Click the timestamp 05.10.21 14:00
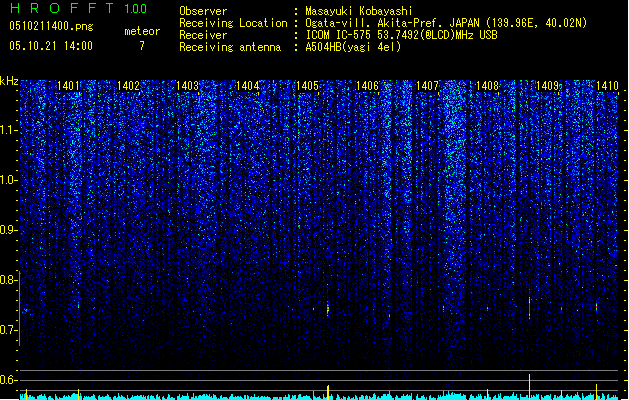The height and width of the screenshot is (400, 629). [51, 46]
